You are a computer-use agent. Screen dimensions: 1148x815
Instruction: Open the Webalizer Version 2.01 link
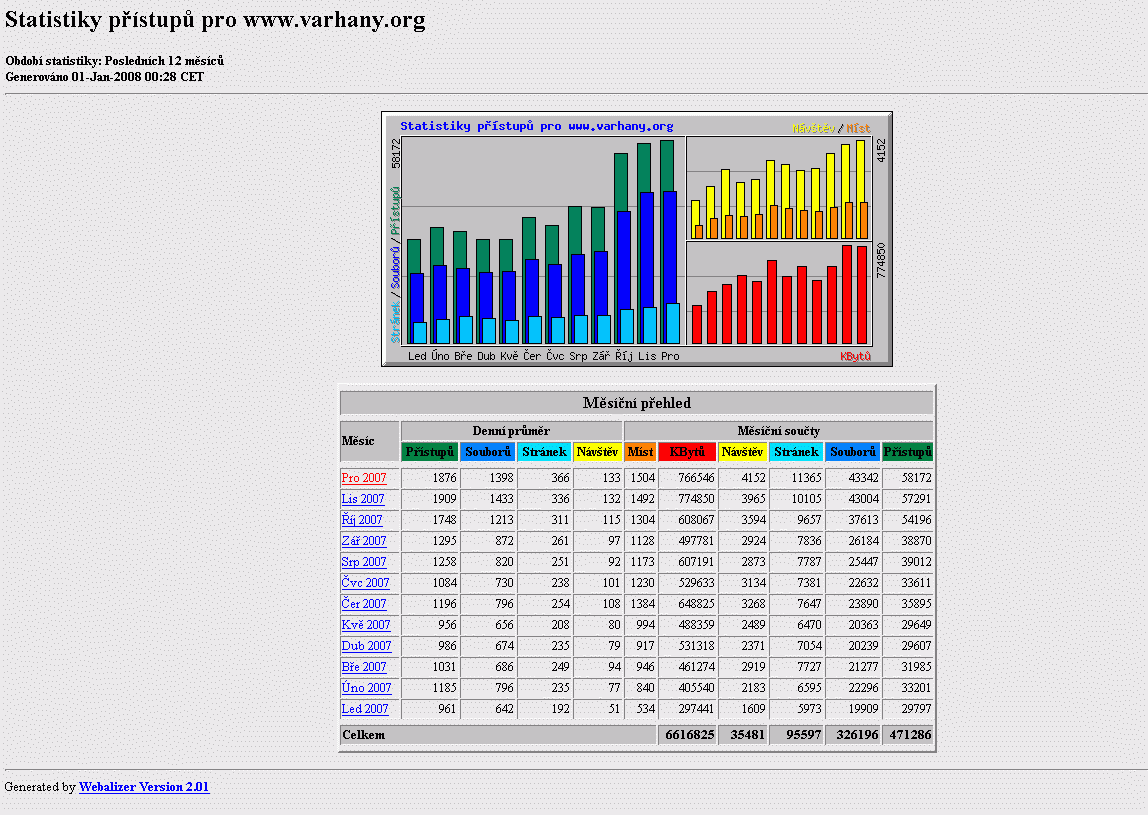[x=144, y=787]
